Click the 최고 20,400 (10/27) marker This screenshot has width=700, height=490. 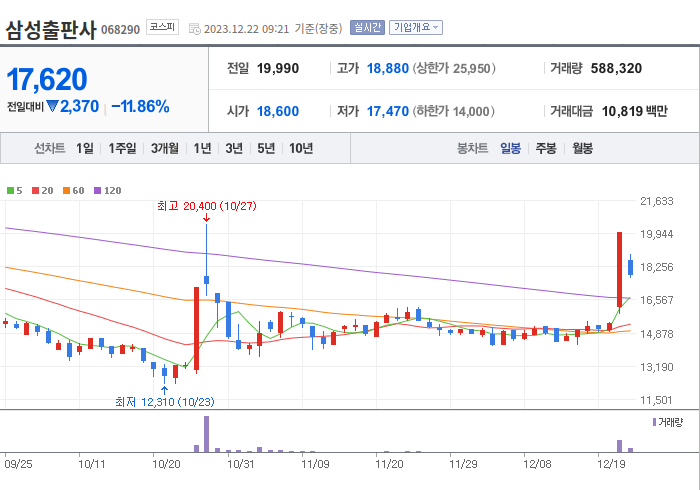(x=207, y=206)
